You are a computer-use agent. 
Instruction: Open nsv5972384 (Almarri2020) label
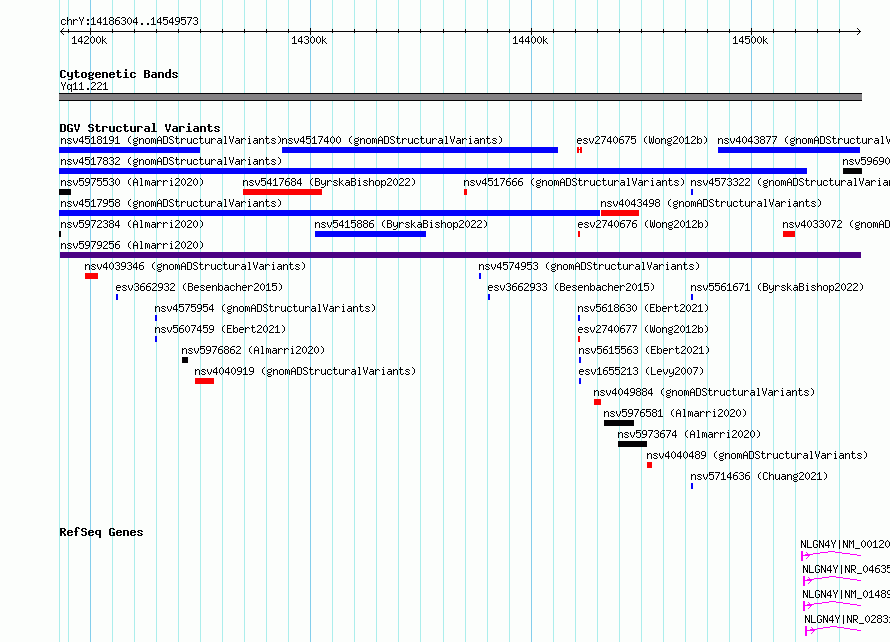132,224
